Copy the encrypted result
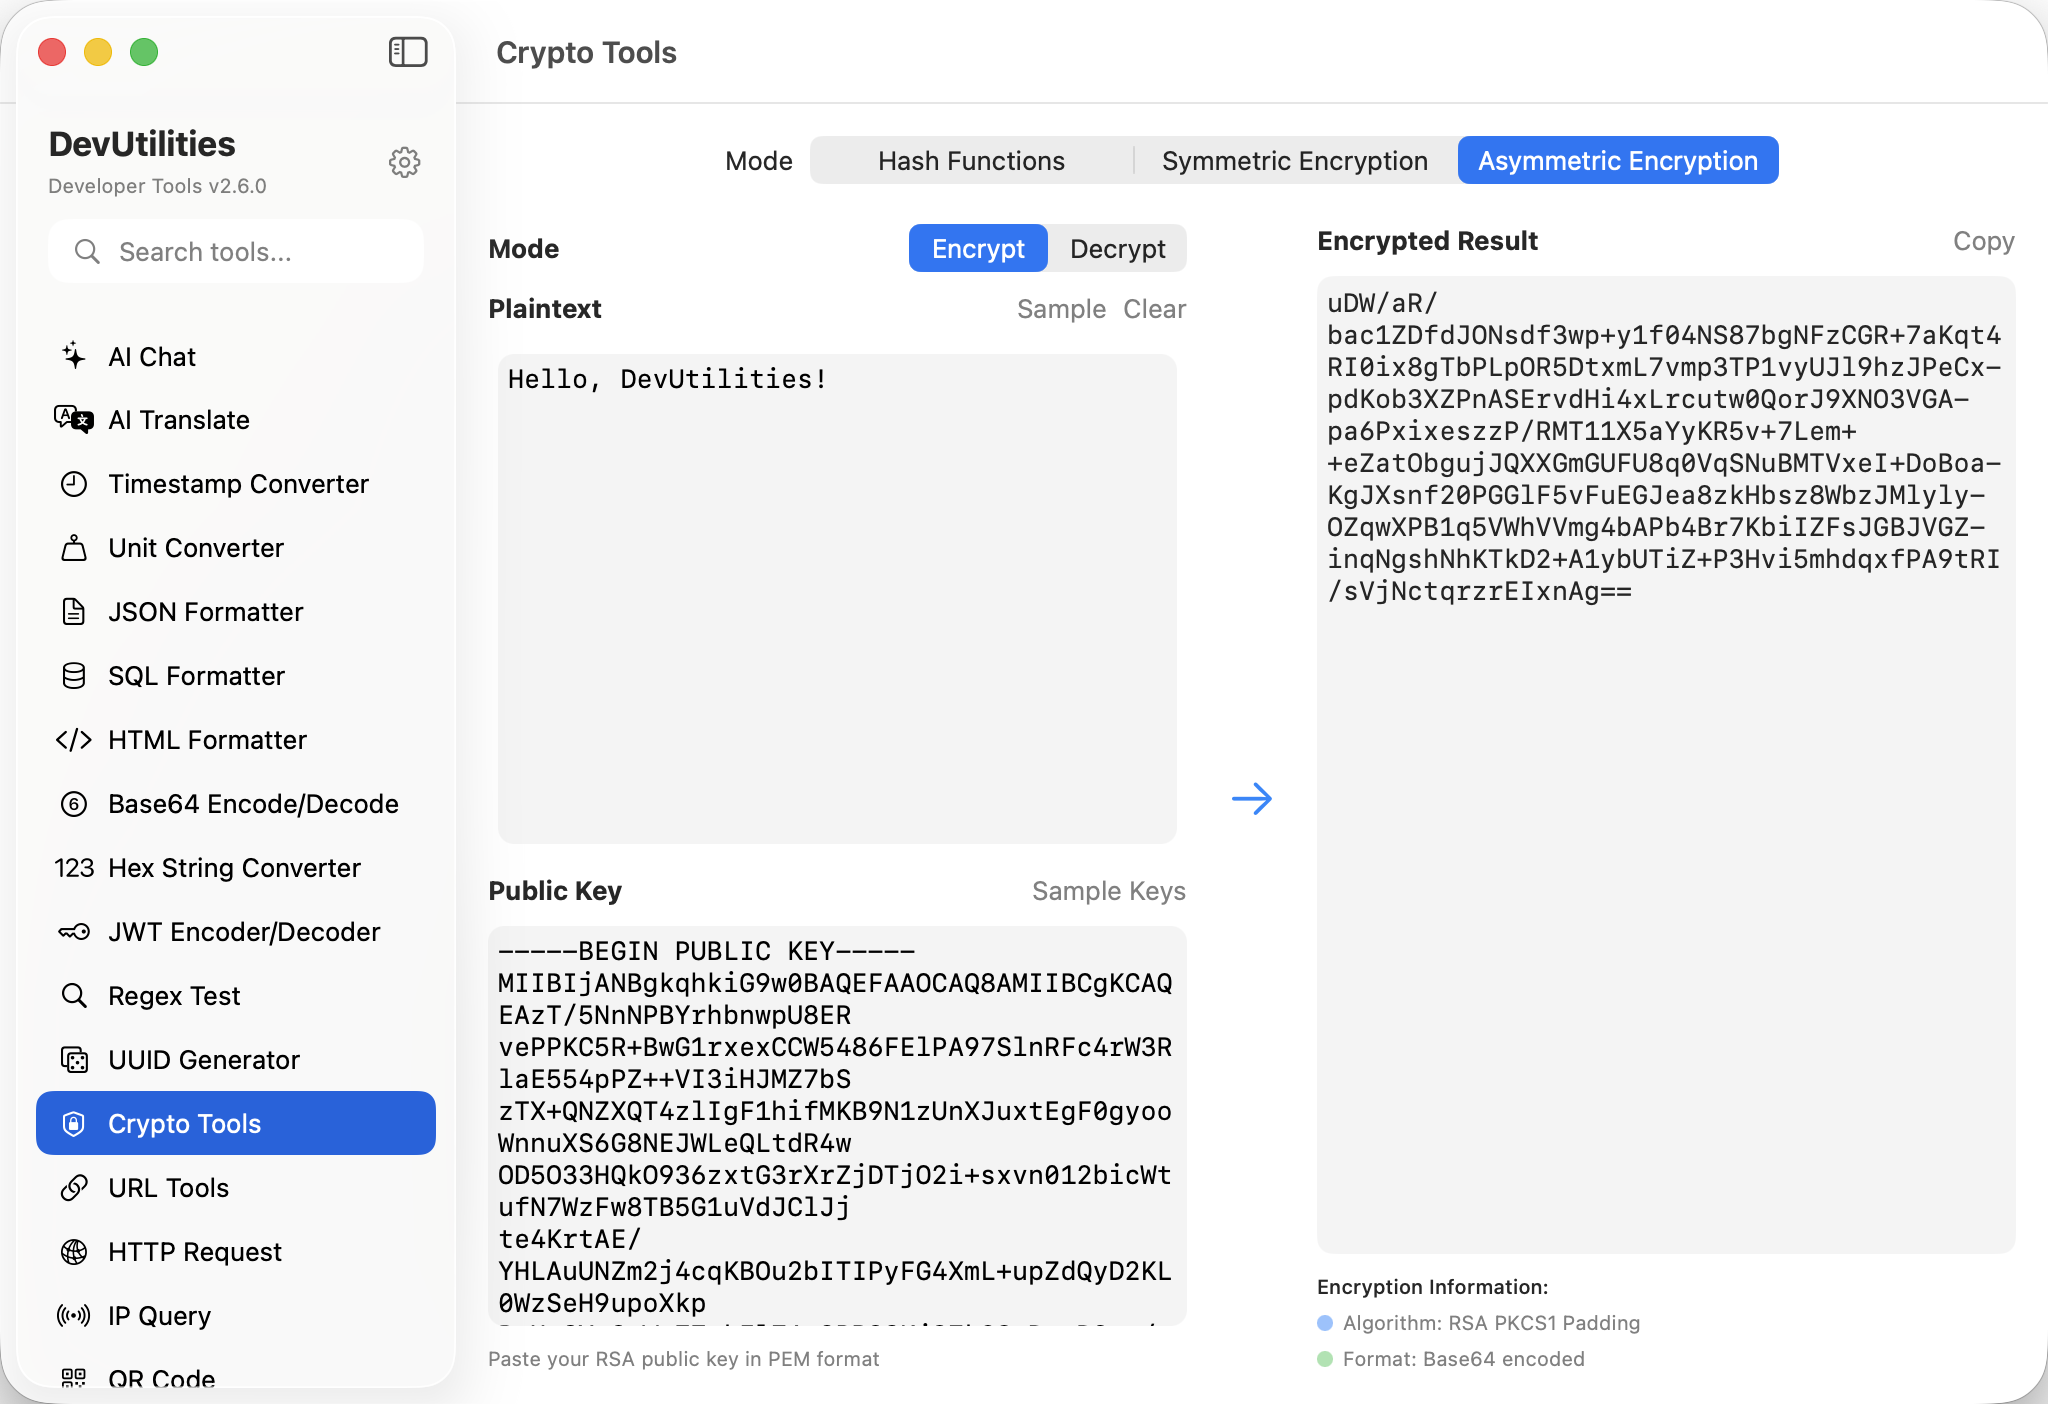Image resolution: width=2048 pixels, height=1404 pixels. pyautogui.click(x=1983, y=241)
